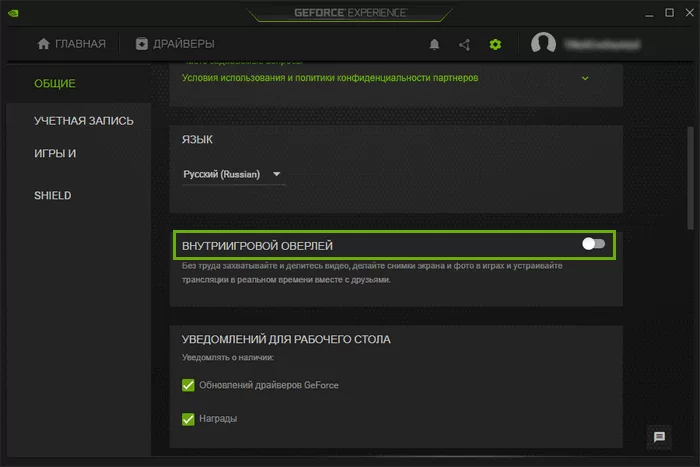
Task: Select УЧЕТНАЯ ЗАПИСЬ in sidebar
Action: [84, 121]
